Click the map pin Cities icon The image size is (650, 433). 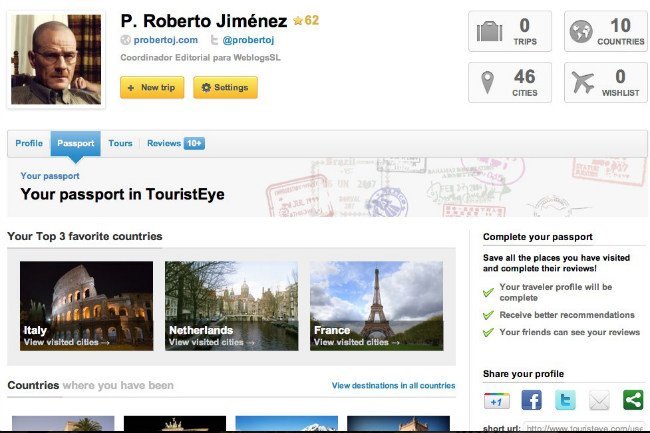click(x=488, y=82)
